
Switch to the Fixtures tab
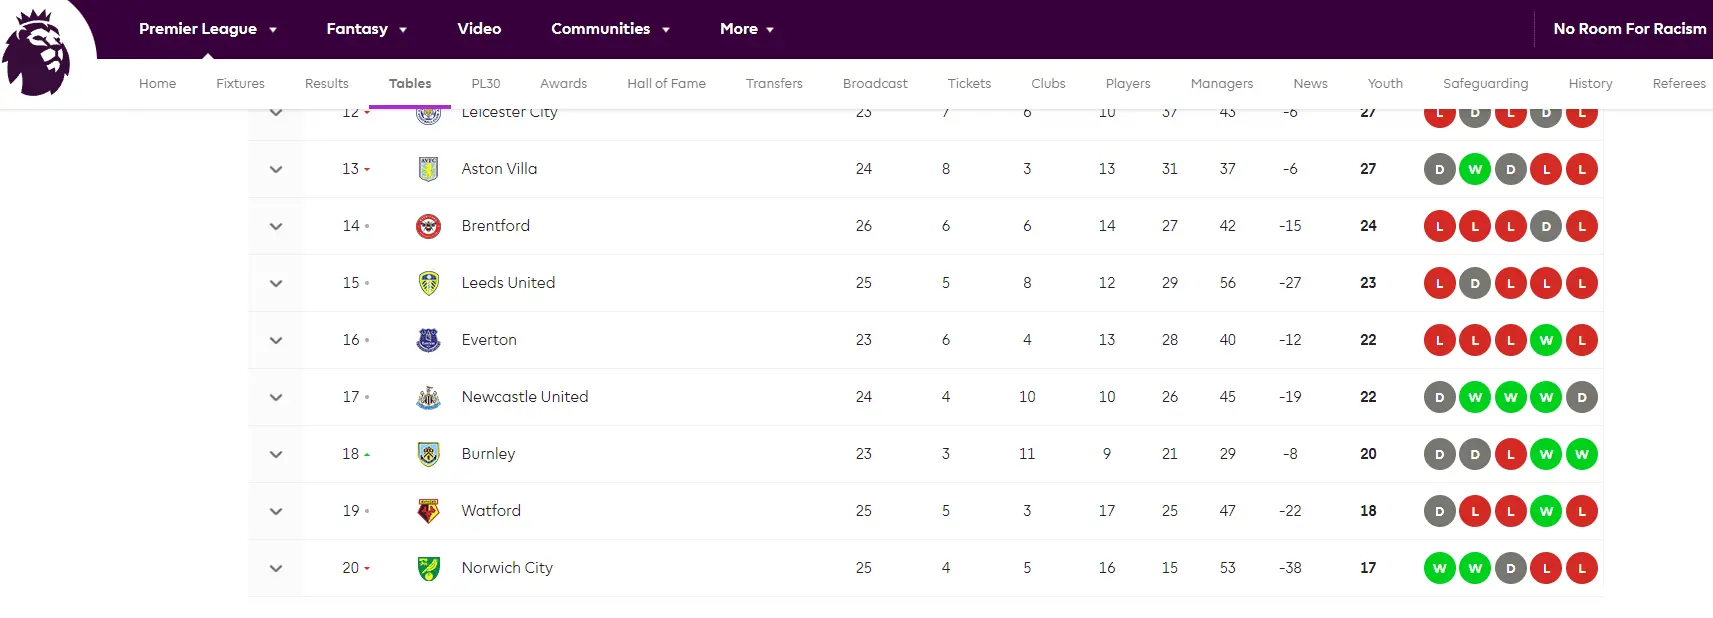click(240, 84)
